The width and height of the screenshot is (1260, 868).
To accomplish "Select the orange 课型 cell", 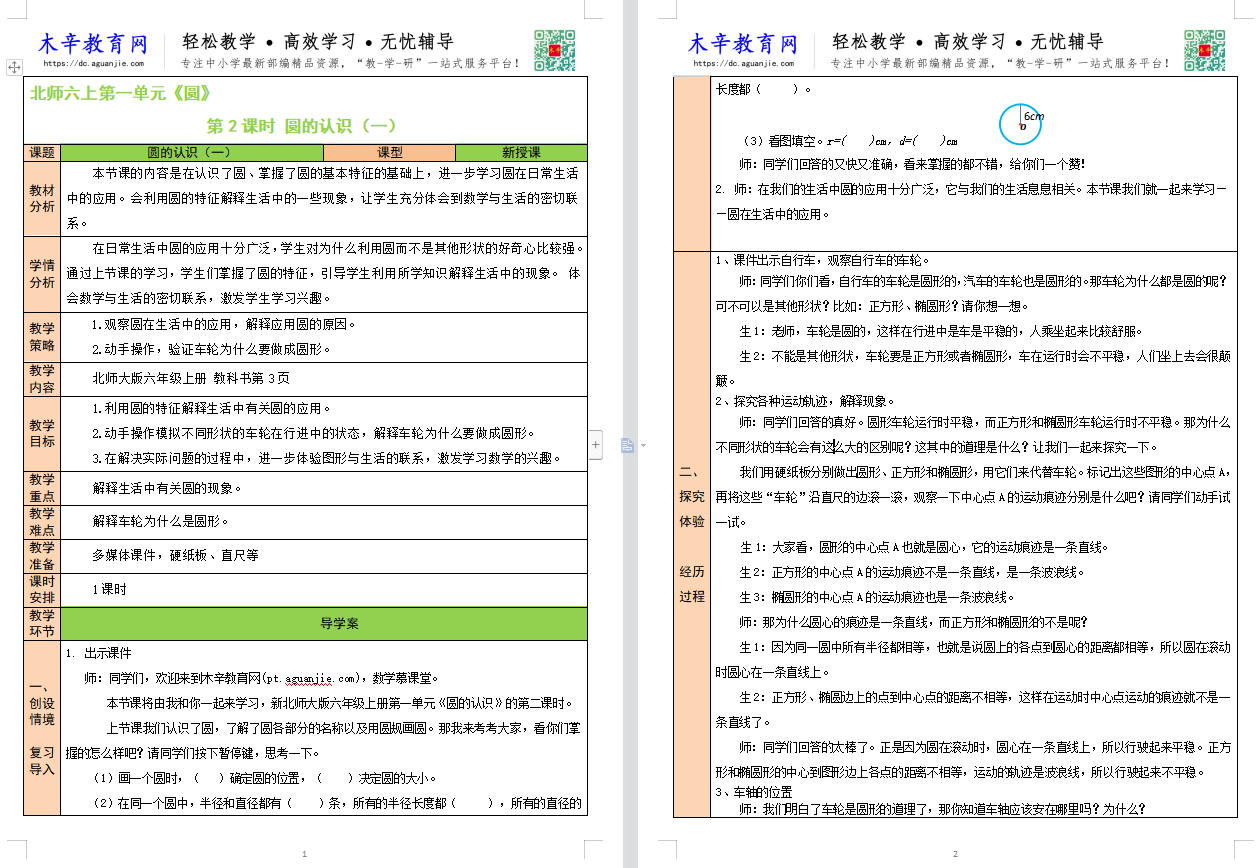I will 389,153.
